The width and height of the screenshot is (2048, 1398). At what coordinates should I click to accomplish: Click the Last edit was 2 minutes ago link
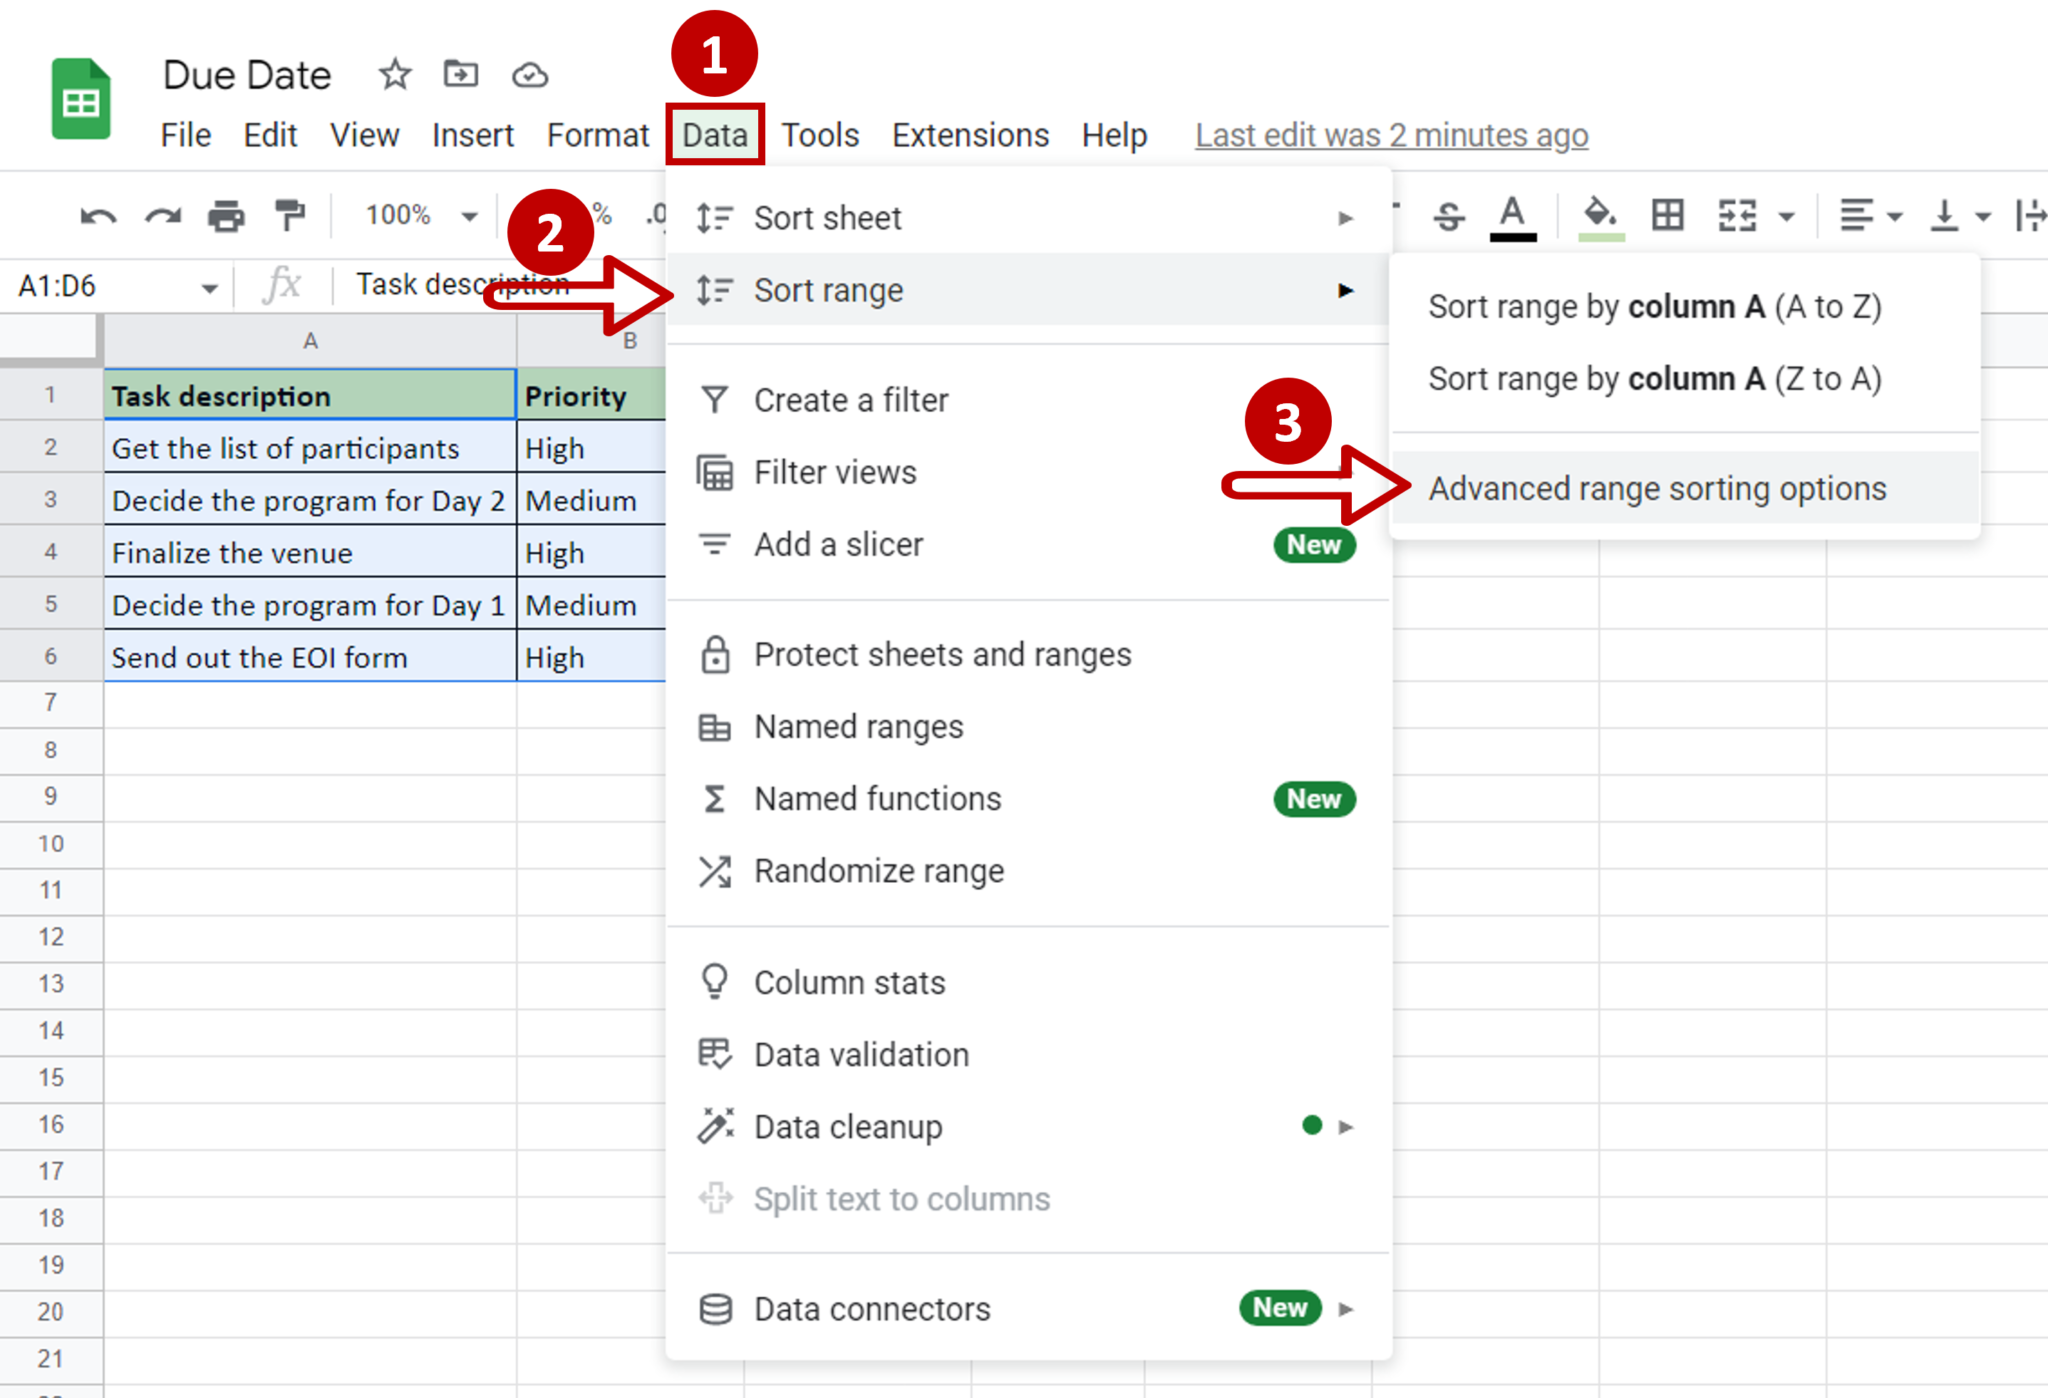click(1390, 135)
